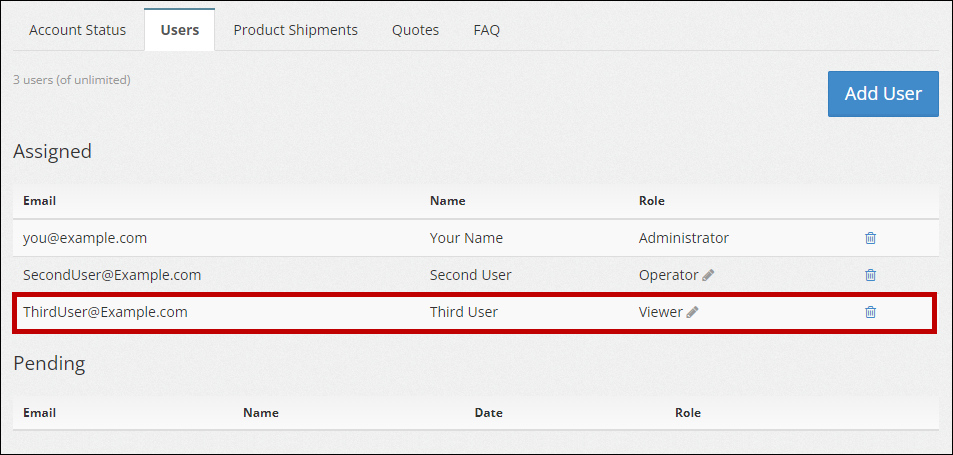Open the Account Status tab
Image resolution: width=953 pixels, height=455 pixels.
(78, 30)
